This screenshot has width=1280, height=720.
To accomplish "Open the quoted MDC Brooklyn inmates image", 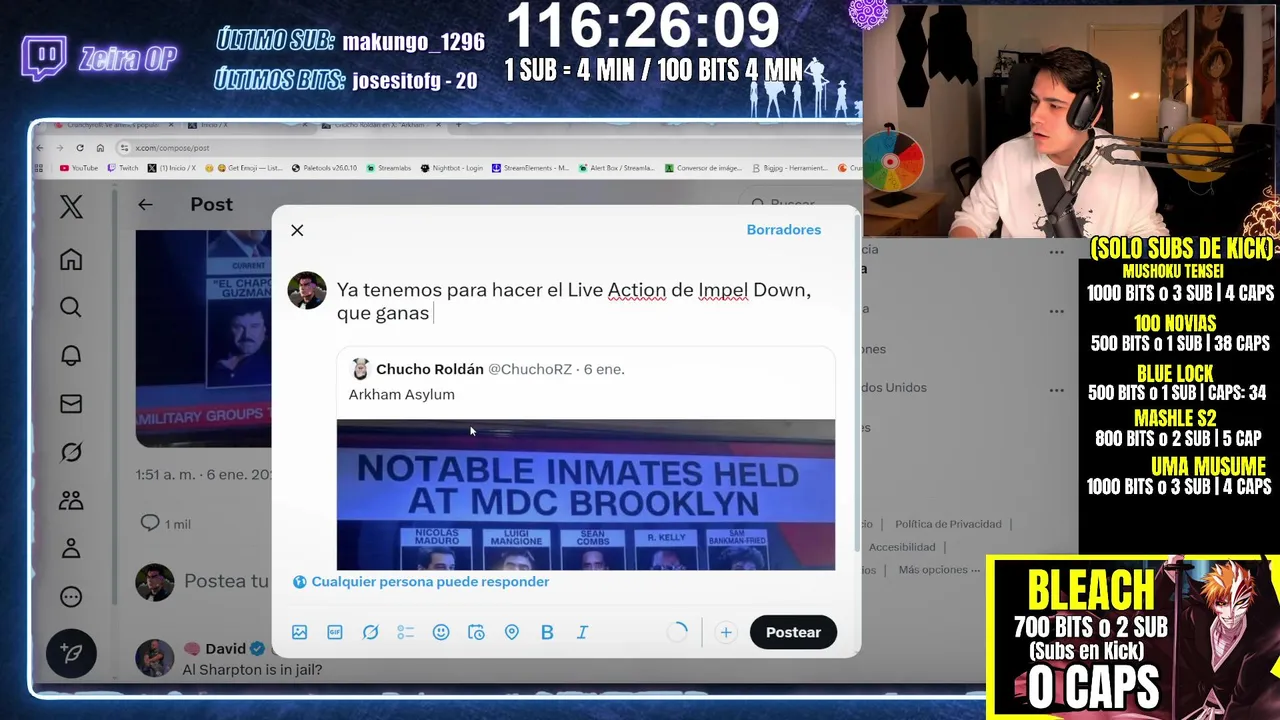I will 585,495.
